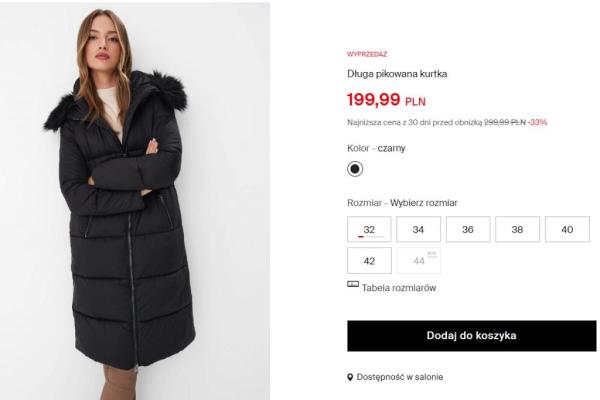Open Dostępność w salonie link

pyautogui.click(x=400, y=377)
